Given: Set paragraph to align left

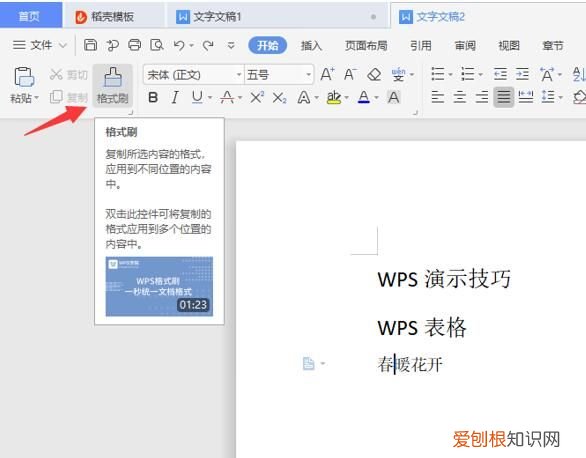Looking at the screenshot, I should coord(438,97).
